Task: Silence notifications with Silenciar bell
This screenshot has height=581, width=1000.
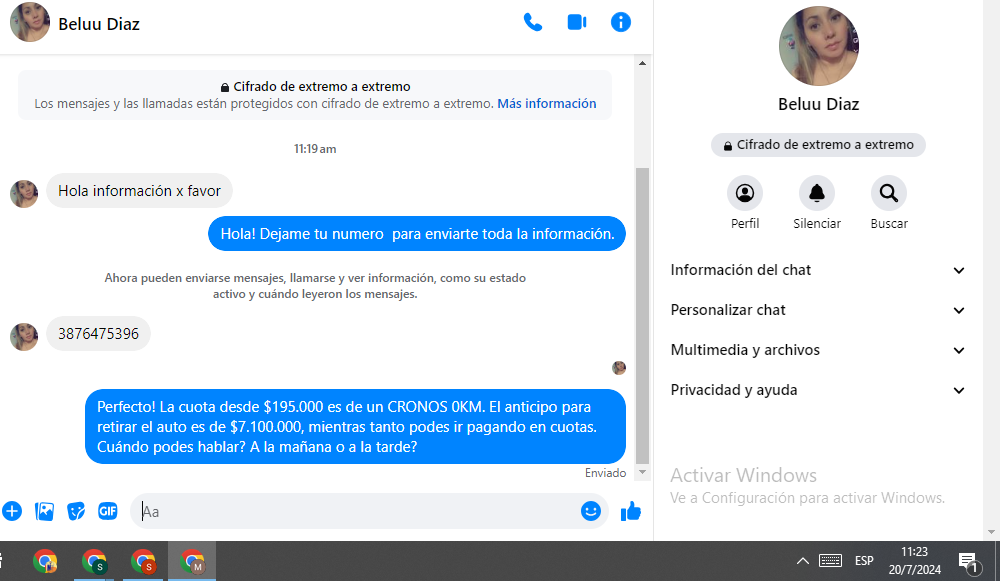Action: coord(817,193)
